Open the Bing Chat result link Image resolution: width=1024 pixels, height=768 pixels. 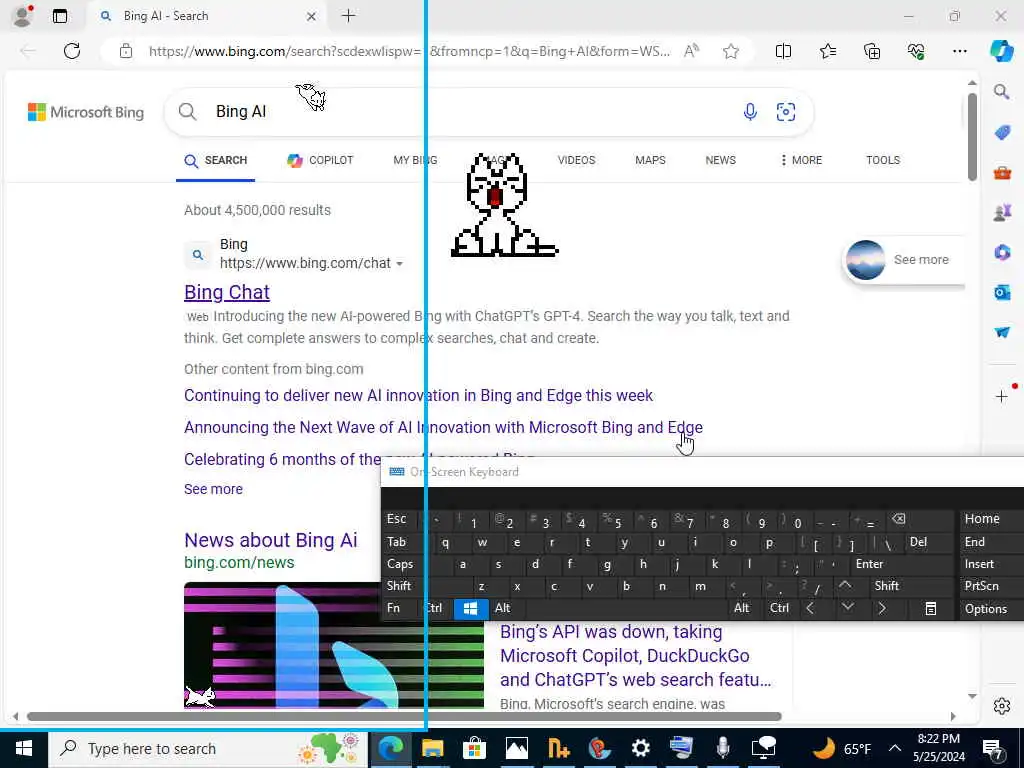click(x=227, y=292)
